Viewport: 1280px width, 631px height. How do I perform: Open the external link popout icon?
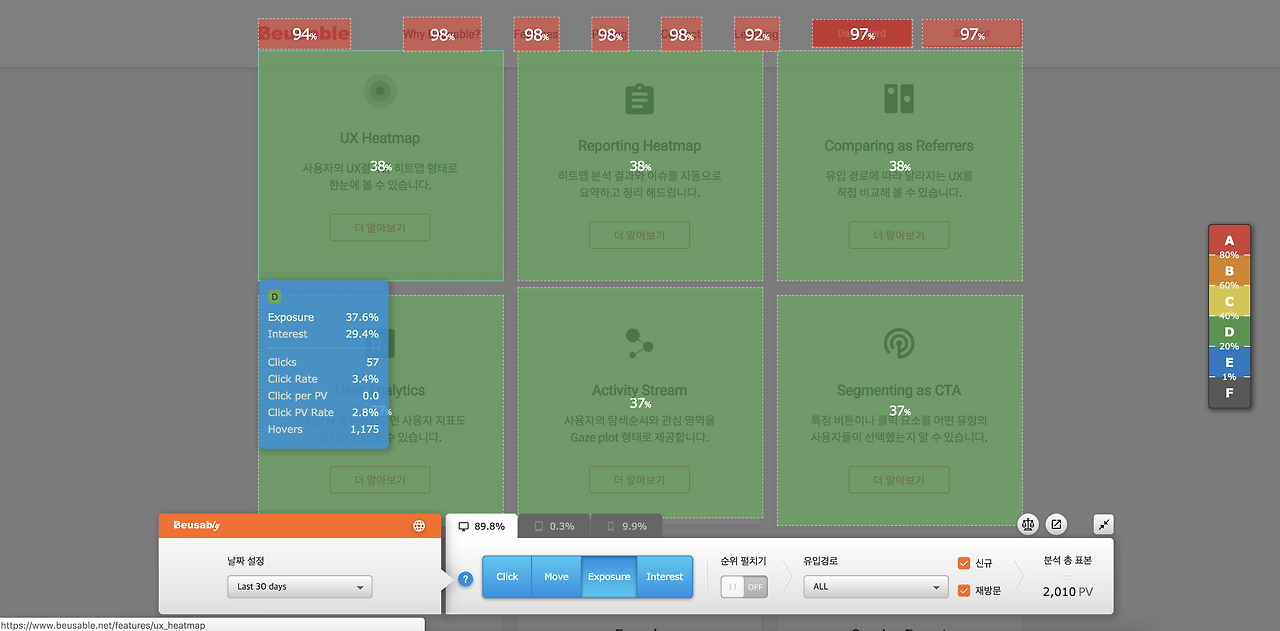click(1056, 524)
